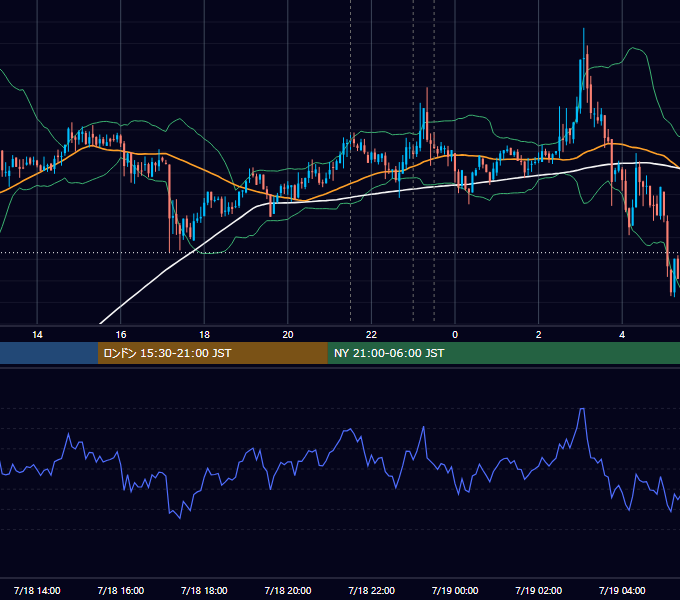Screen dimensions: 680x600
Task: Click the oscillator peak in the lower indicator pane
Action: tap(582, 409)
